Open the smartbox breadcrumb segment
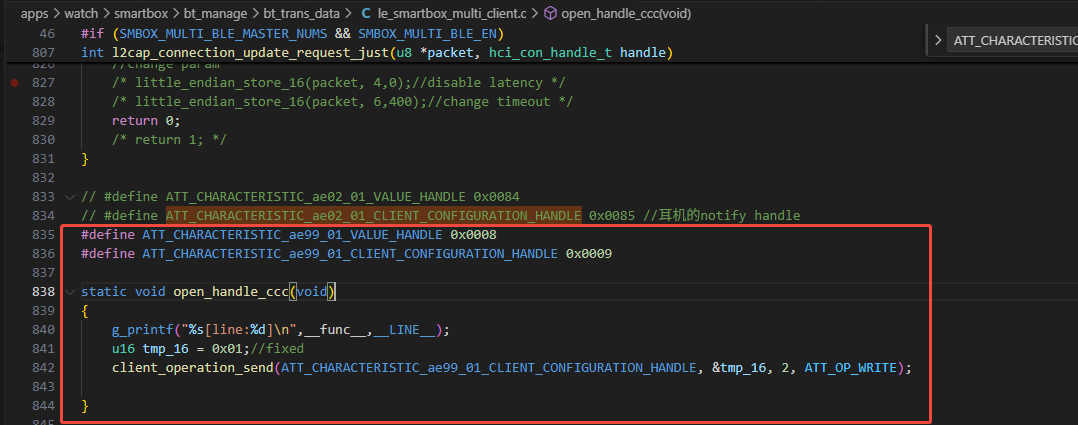The height and width of the screenshot is (425, 1078). (140, 13)
